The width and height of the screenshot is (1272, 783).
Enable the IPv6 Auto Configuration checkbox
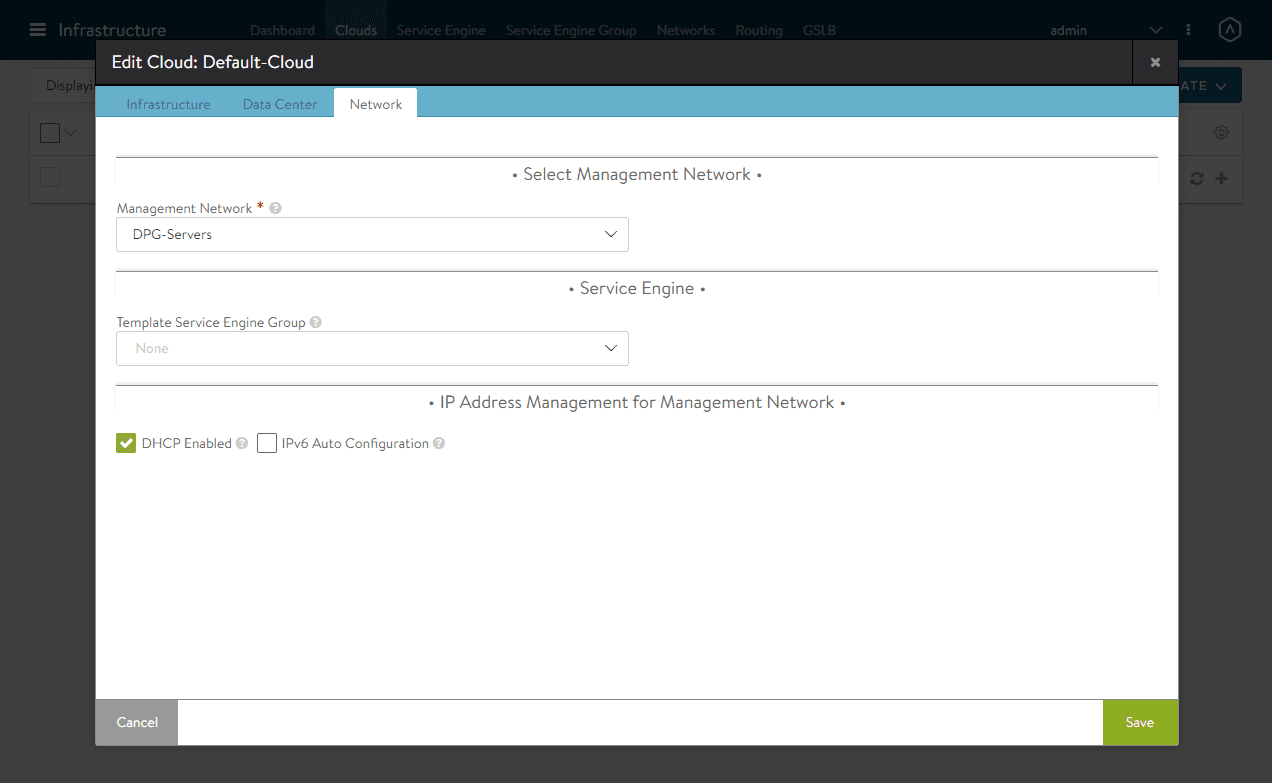pos(267,443)
